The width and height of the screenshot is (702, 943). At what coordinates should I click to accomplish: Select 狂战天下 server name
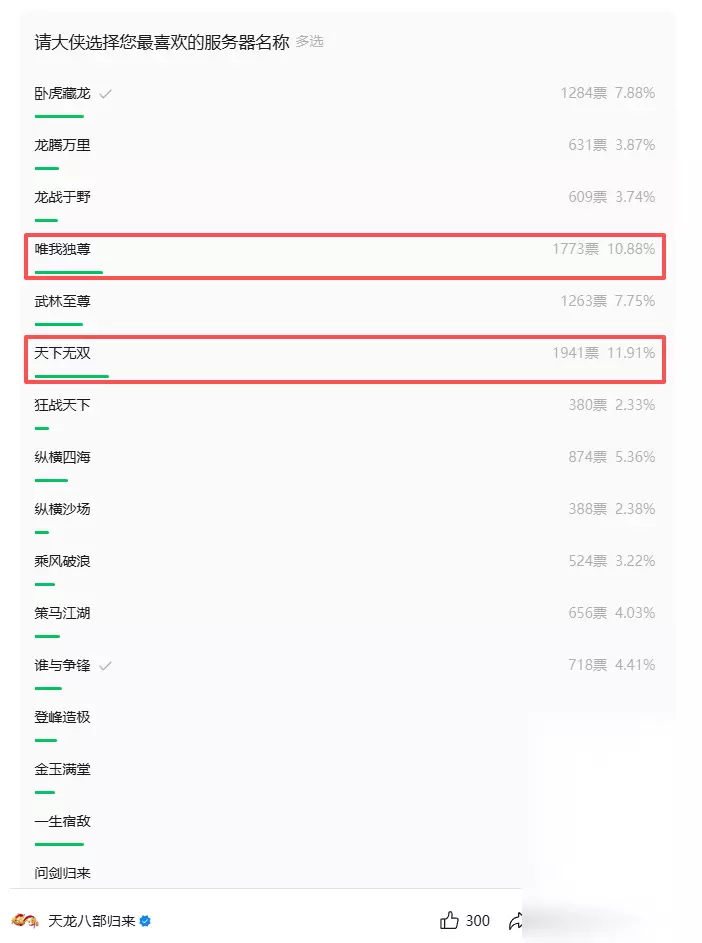point(63,405)
